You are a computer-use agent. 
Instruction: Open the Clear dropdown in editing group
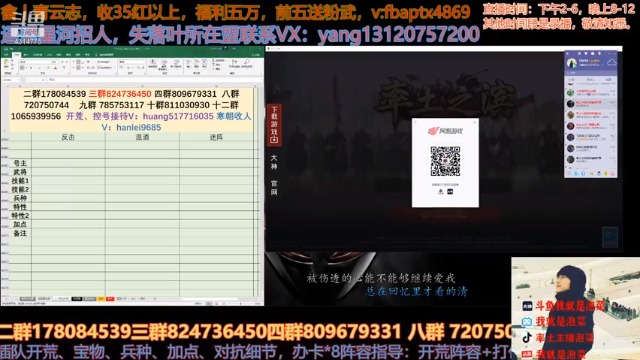coord(217,69)
